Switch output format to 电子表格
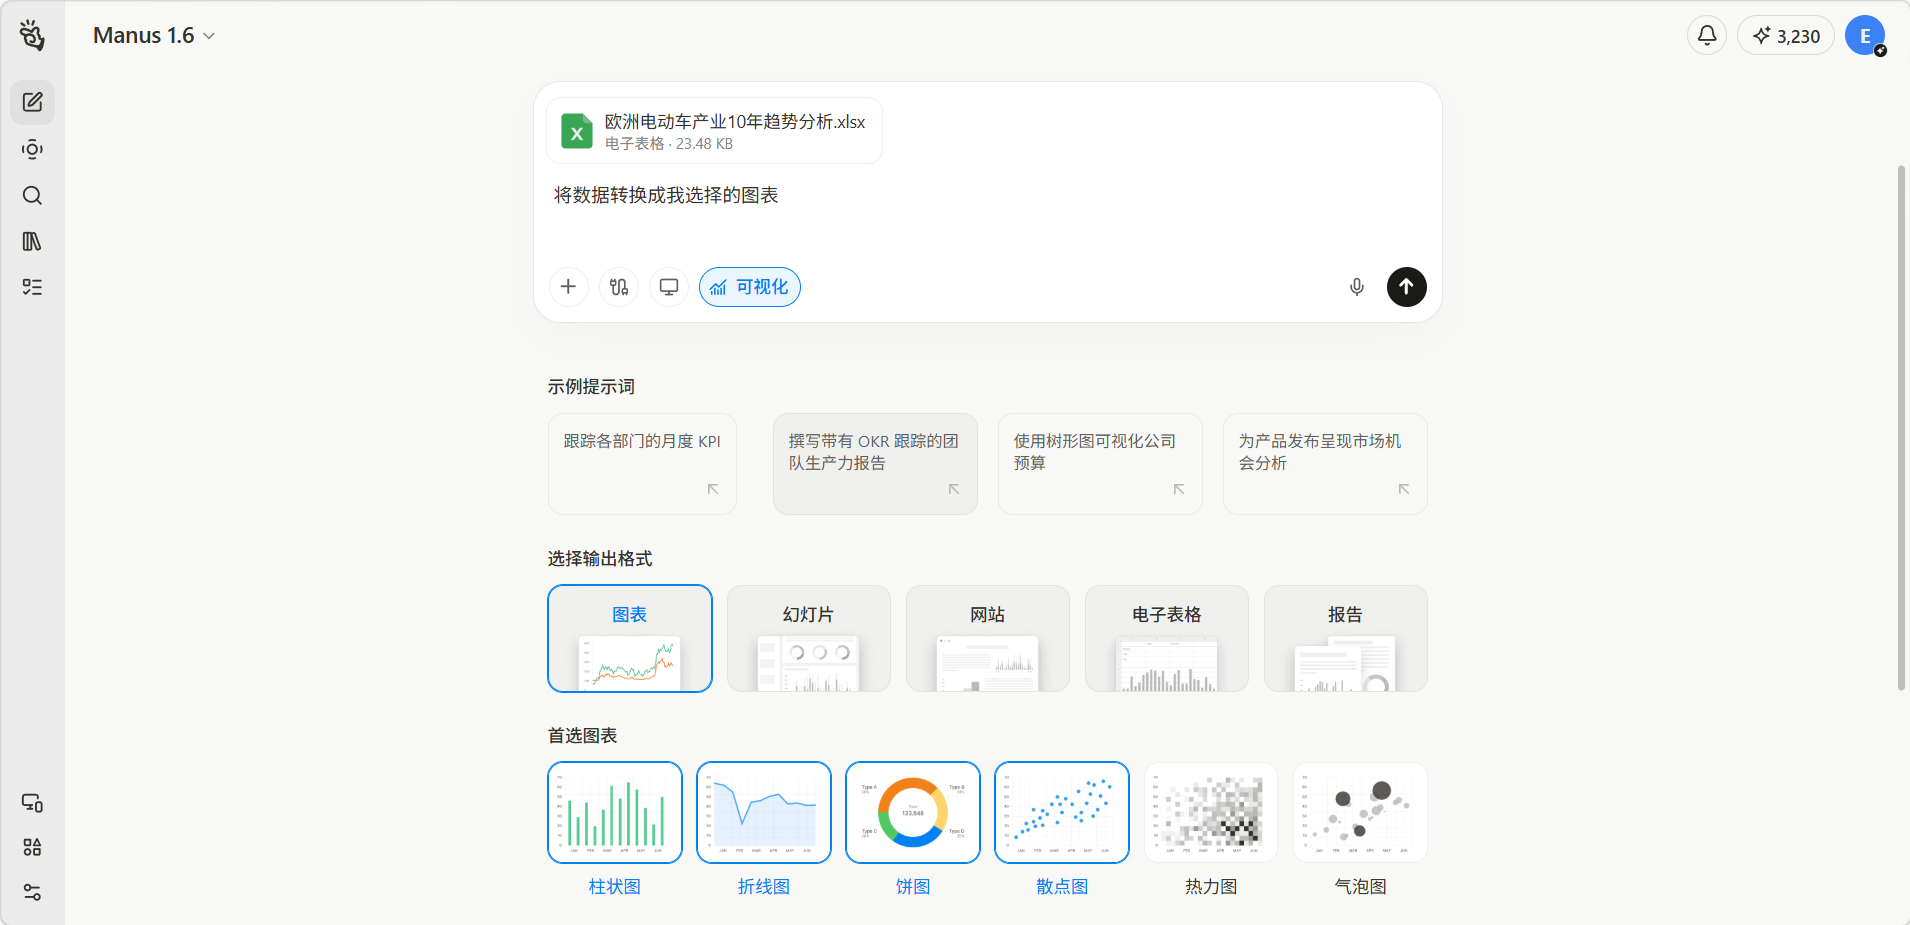The width and height of the screenshot is (1910, 925). pyautogui.click(x=1166, y=638)
